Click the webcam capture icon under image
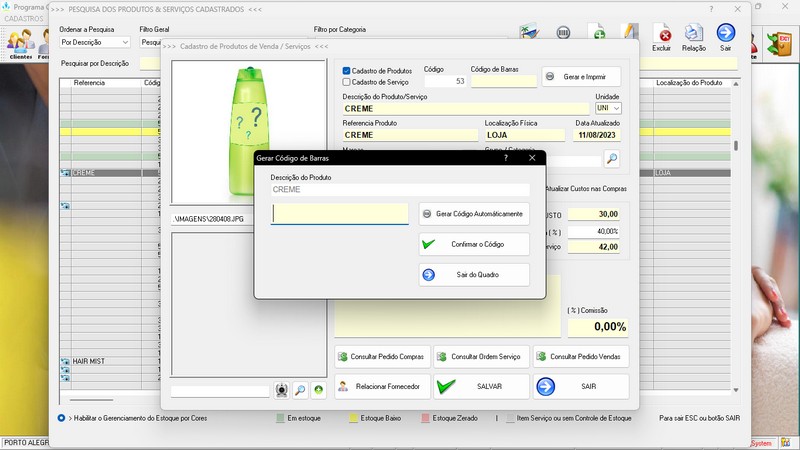800x450 pixels. coord(282,390)
